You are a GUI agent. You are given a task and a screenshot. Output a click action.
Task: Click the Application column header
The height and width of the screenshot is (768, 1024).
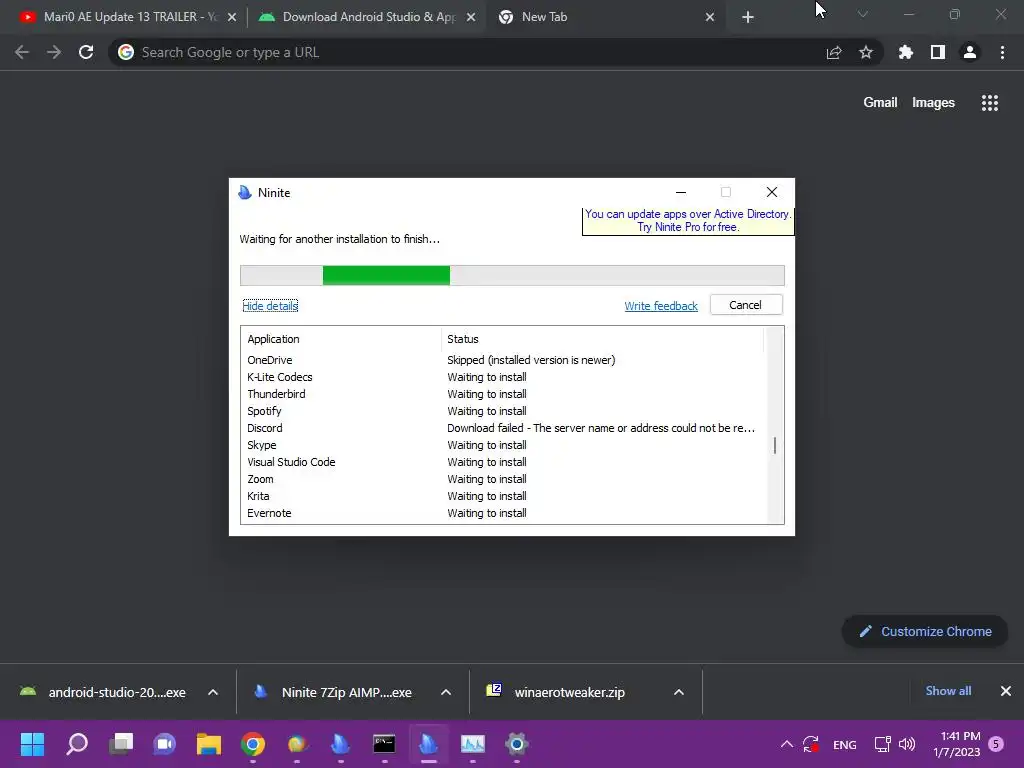point(341,339)
